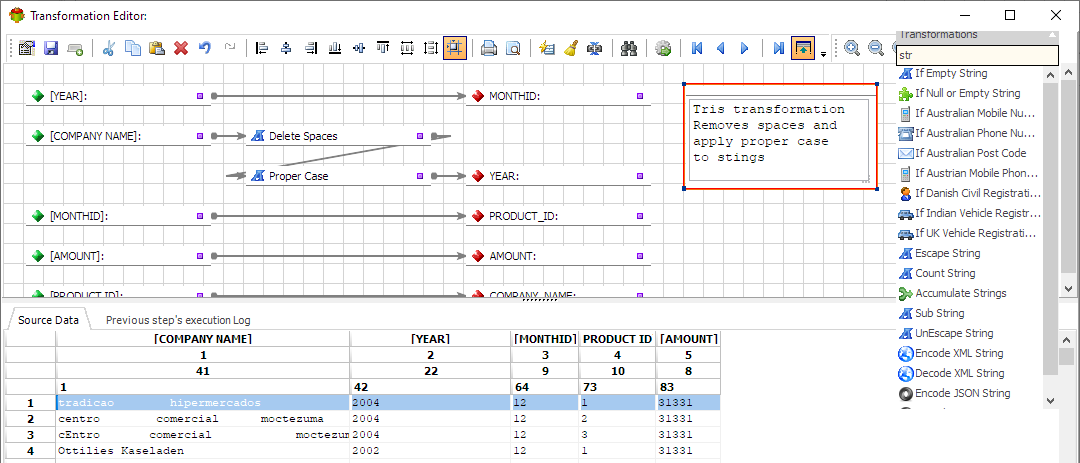The height and width of the screenshot is (463, 1080).
Task: Jump to the first record
Action: [x=697, y=48]
